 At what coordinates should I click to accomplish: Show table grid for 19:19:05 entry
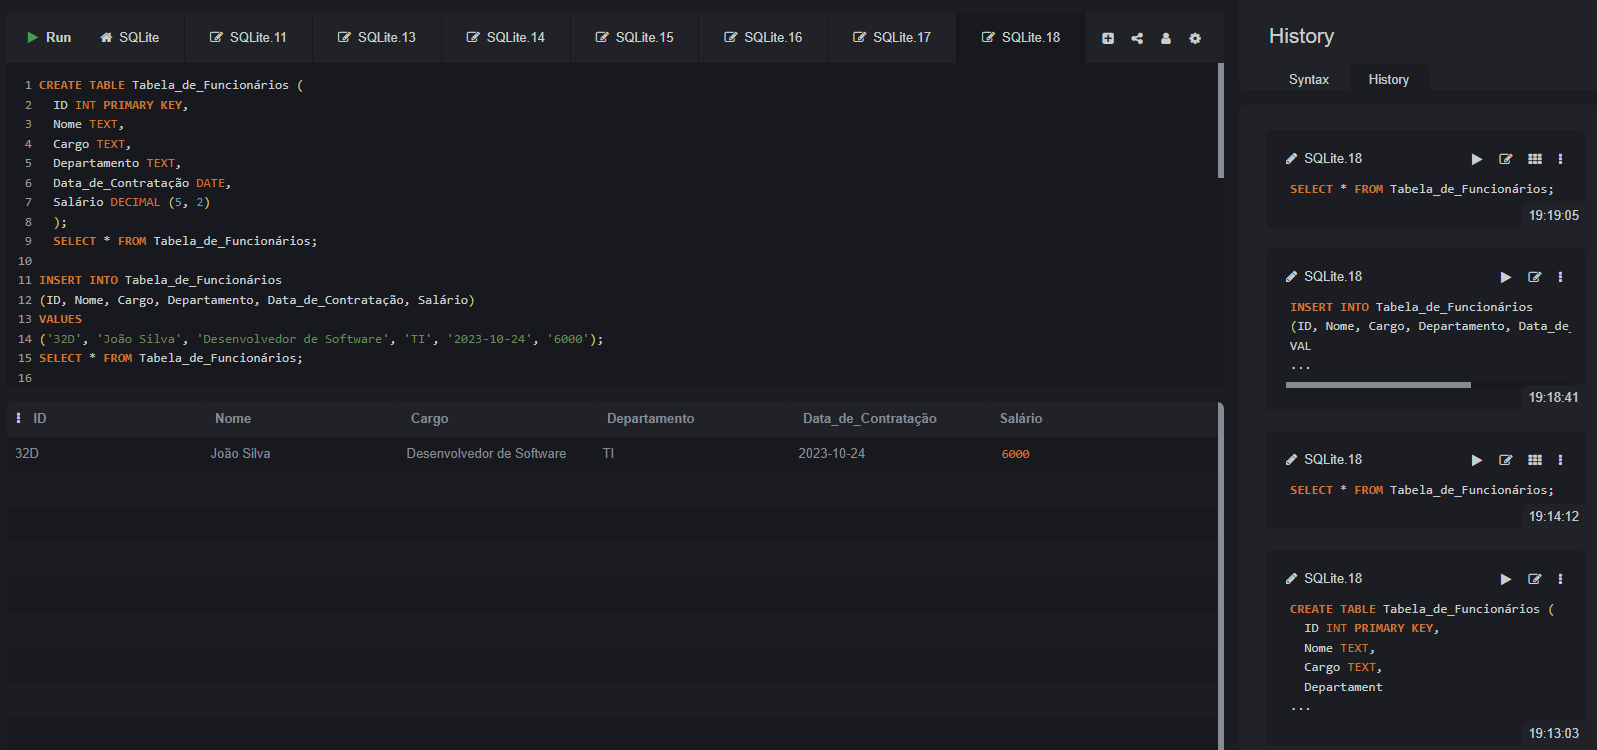1535,159
